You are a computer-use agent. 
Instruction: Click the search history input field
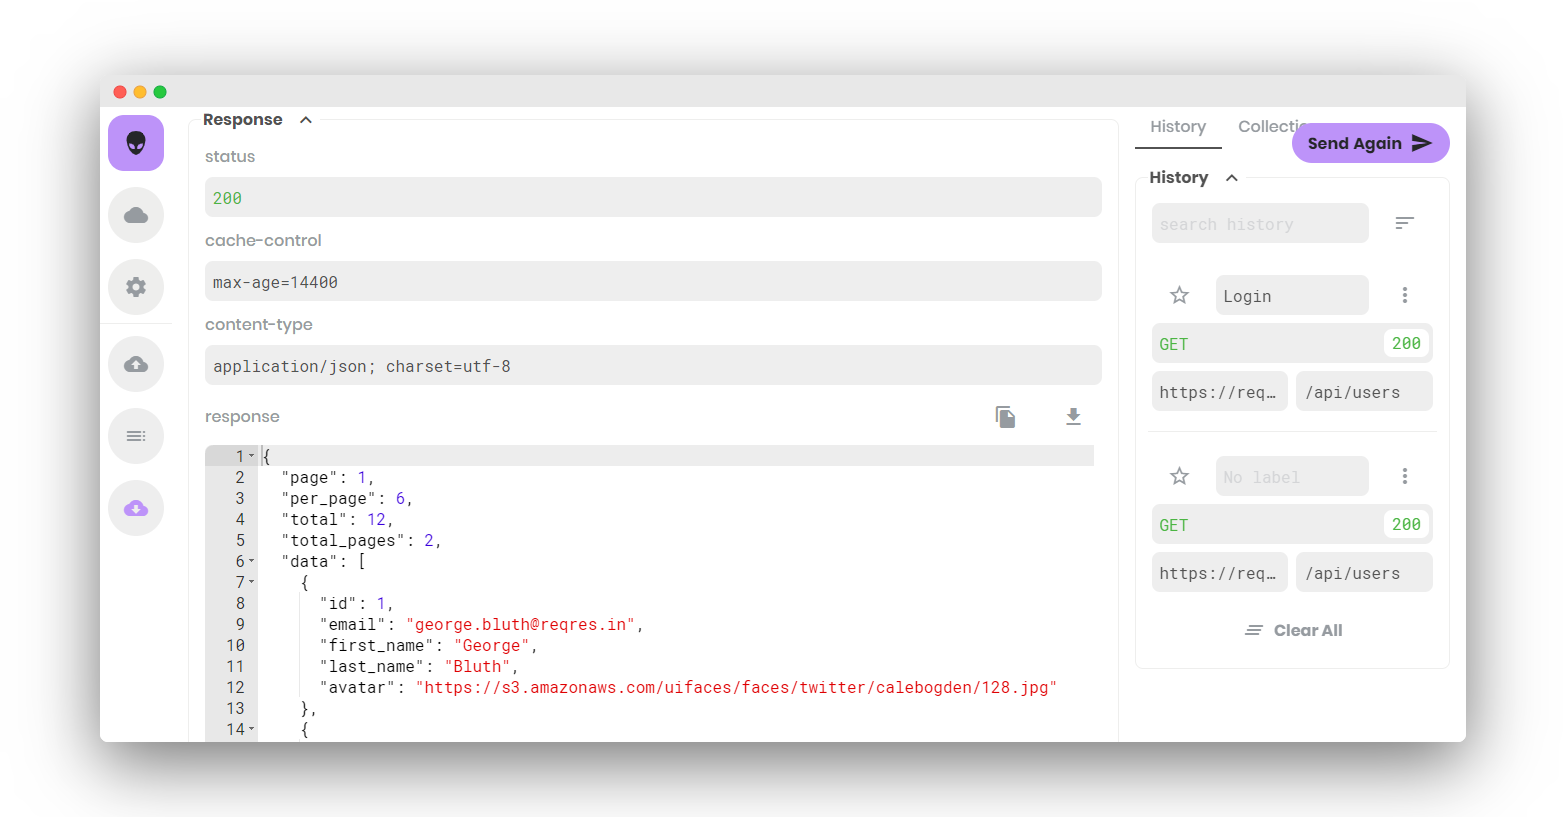pyautogui.click(x=1260, y=223)
